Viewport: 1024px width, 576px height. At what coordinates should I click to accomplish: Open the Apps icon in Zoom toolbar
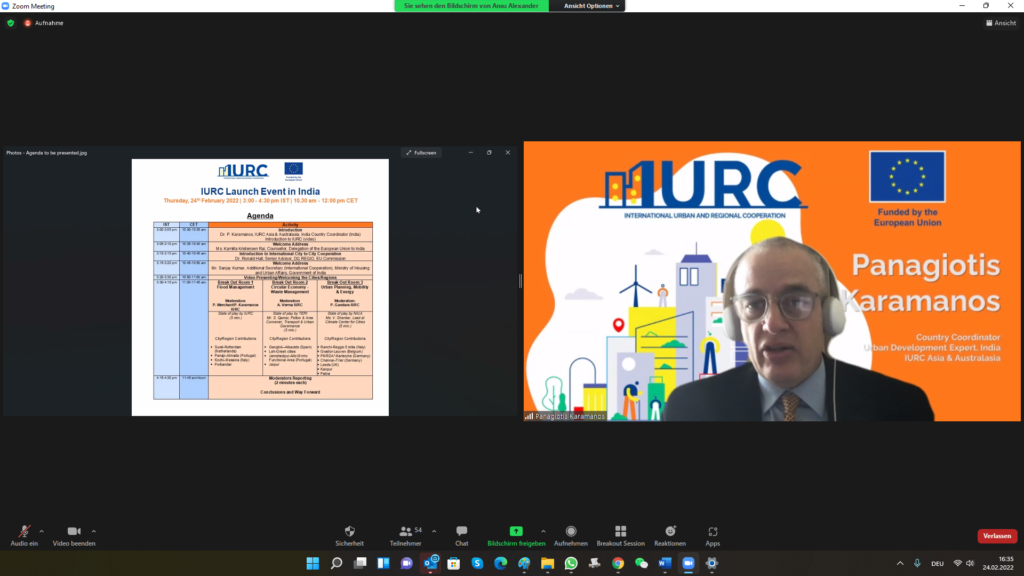click(712, 532)
